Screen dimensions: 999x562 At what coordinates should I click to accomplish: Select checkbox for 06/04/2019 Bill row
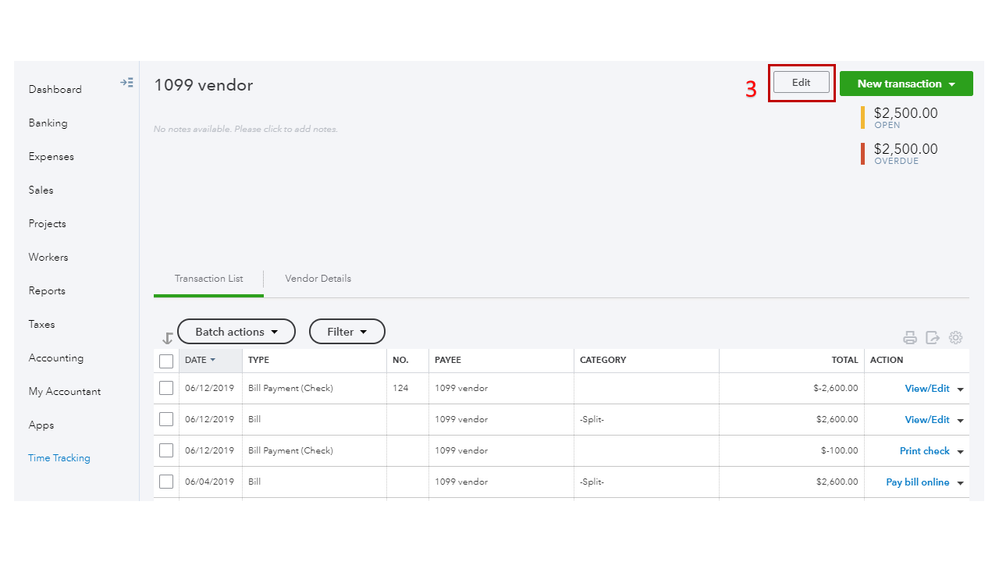tap(166, 482)
